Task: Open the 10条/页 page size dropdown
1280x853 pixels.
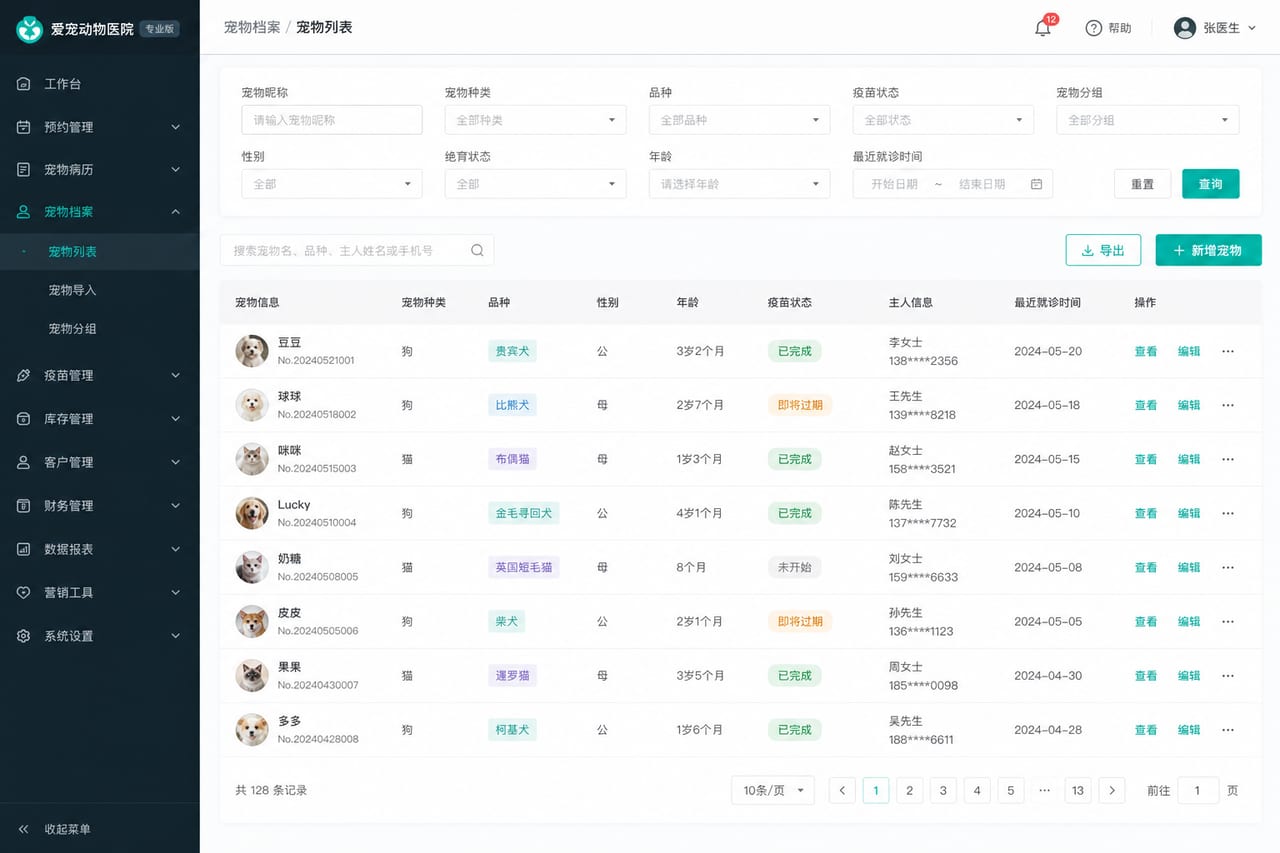Action: [773, 790]
